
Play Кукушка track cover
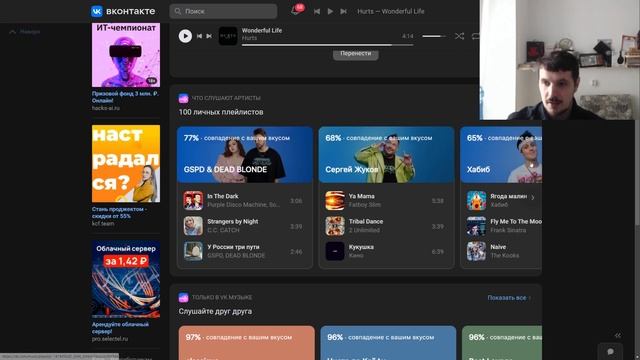click(335, 251)
